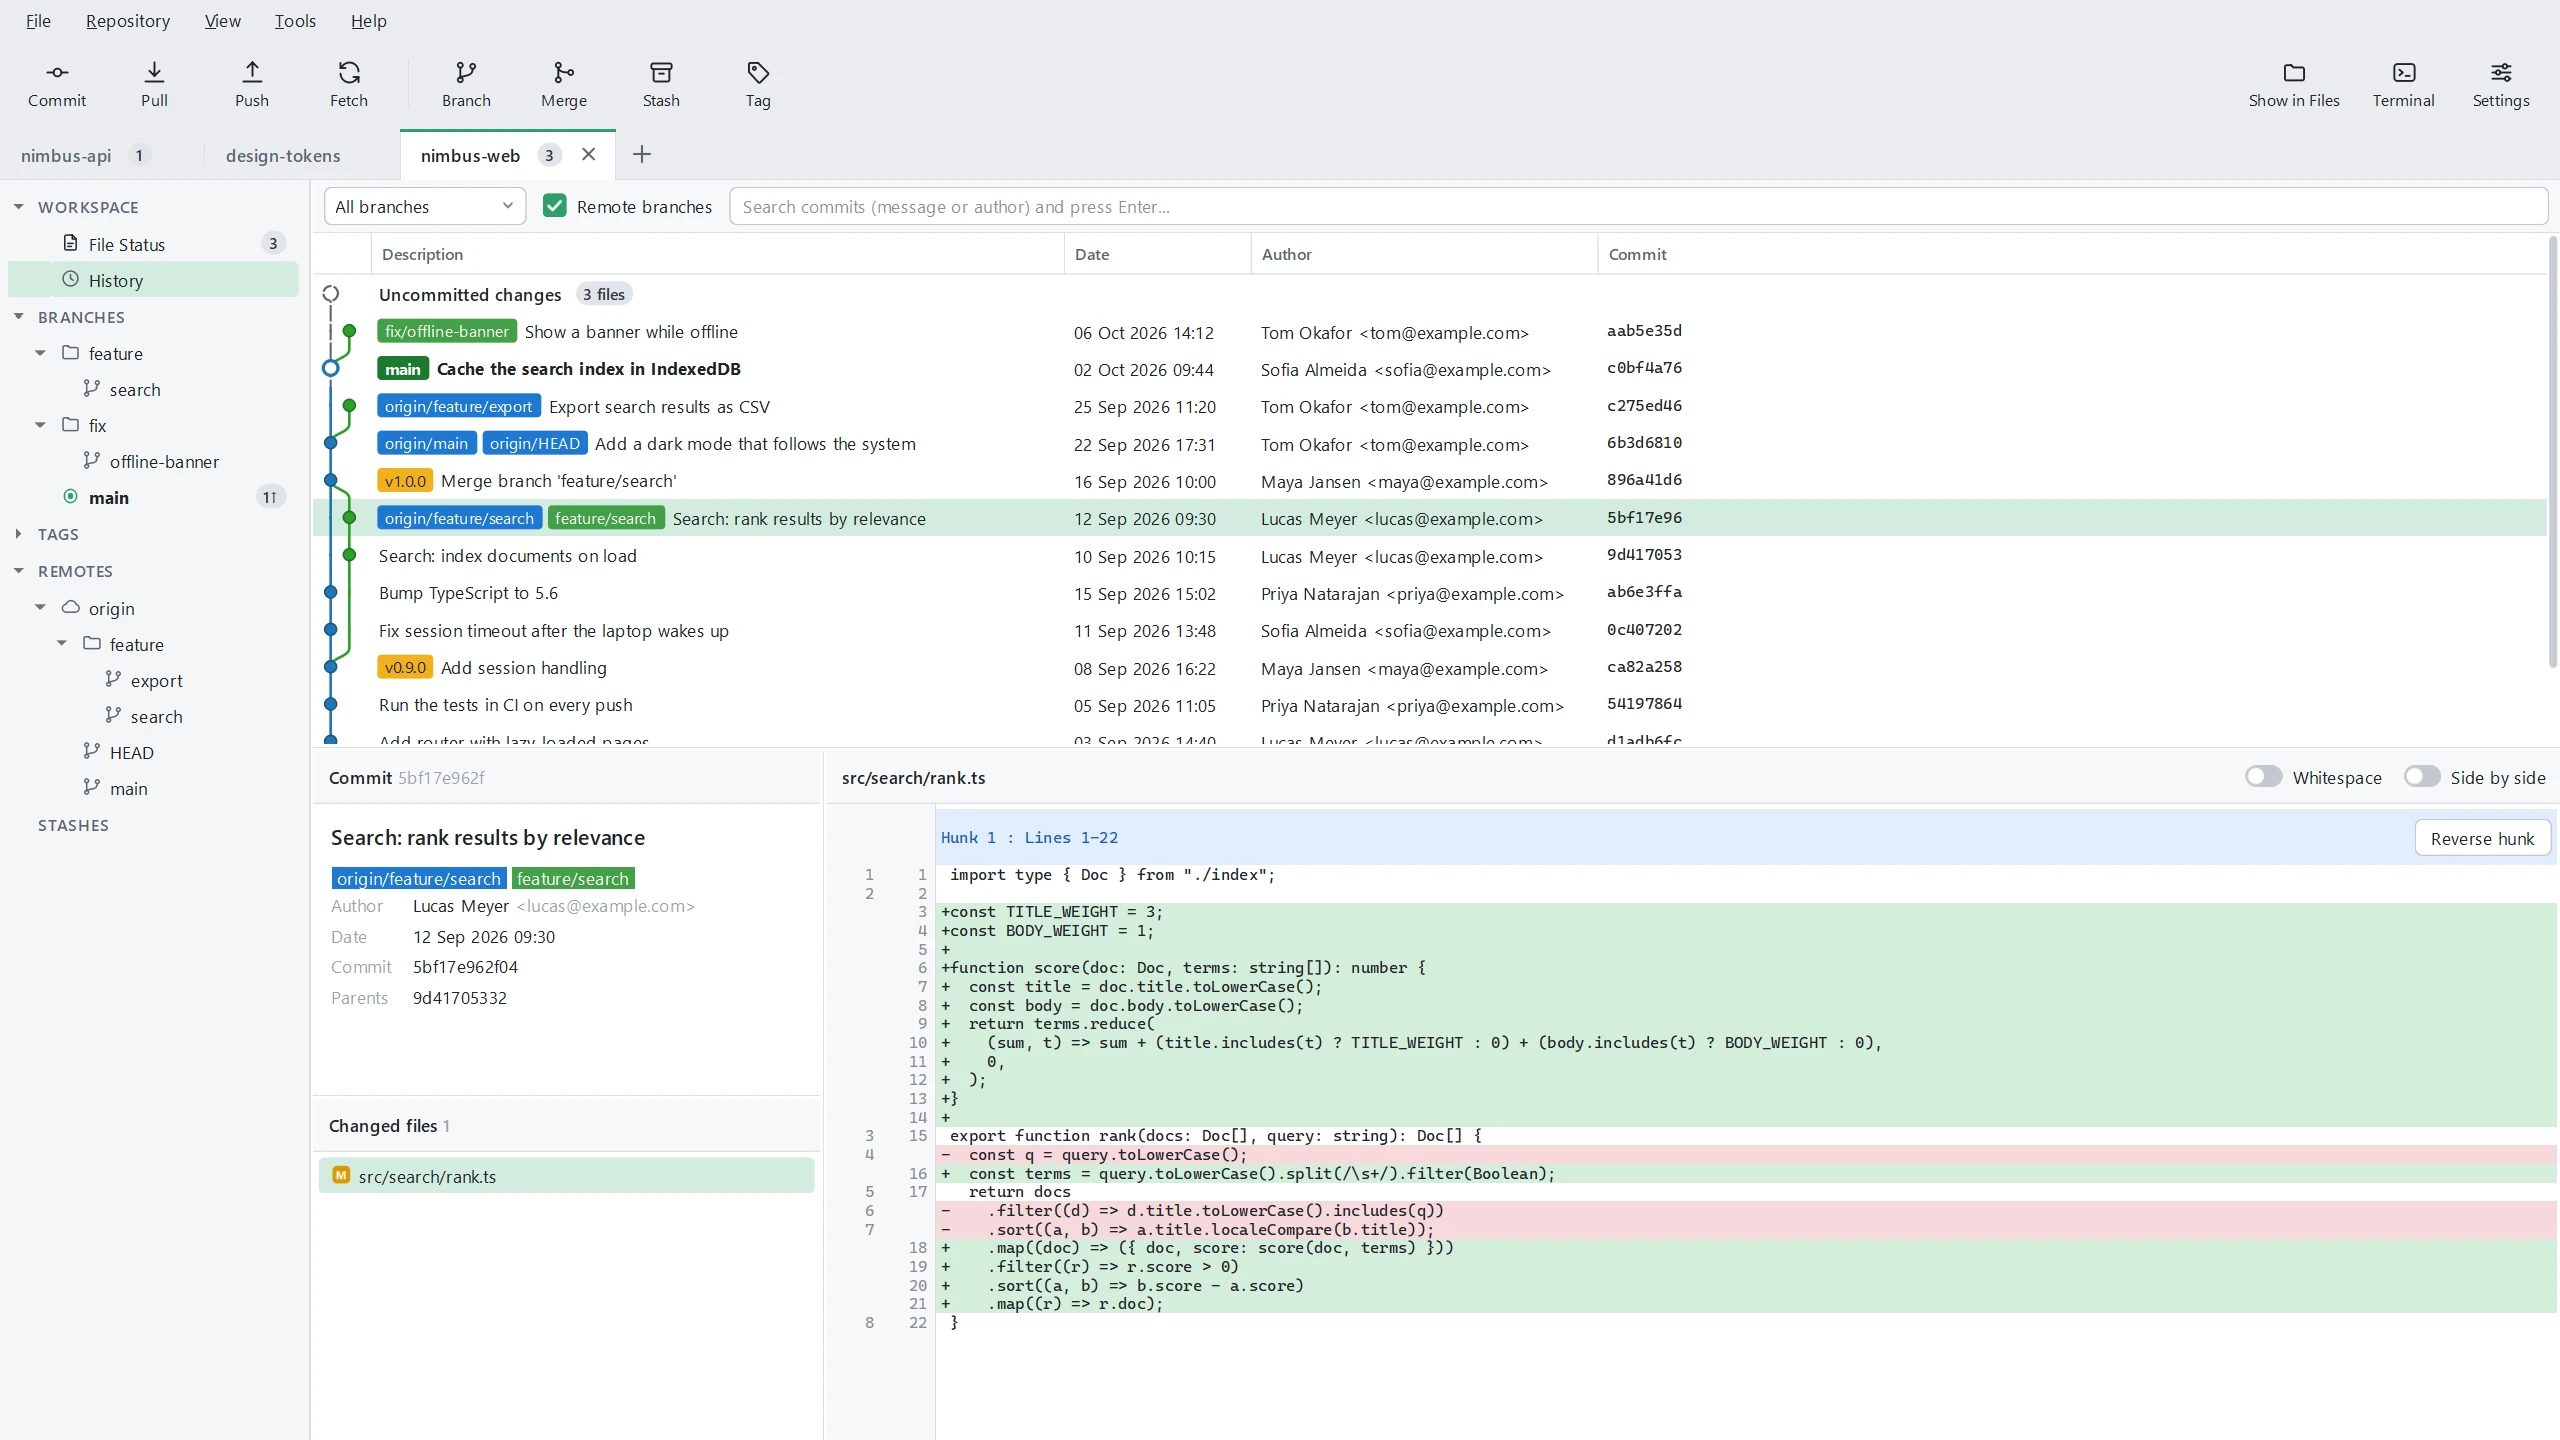
Task: Push commits with the Push icon
Action: 252,72
